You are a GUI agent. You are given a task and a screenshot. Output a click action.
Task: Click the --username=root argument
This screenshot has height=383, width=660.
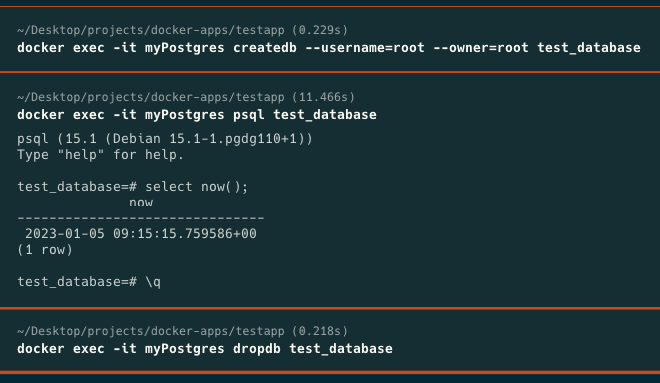(x=365, y=48)
